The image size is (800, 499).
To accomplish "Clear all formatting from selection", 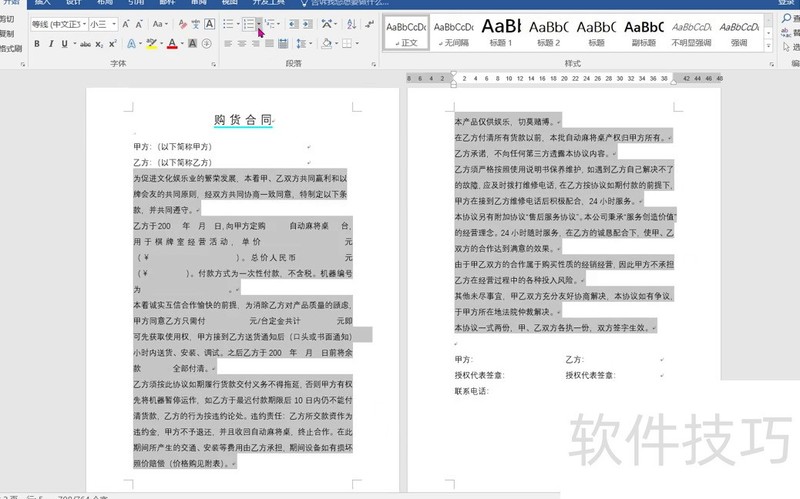I will click(183, 24).
